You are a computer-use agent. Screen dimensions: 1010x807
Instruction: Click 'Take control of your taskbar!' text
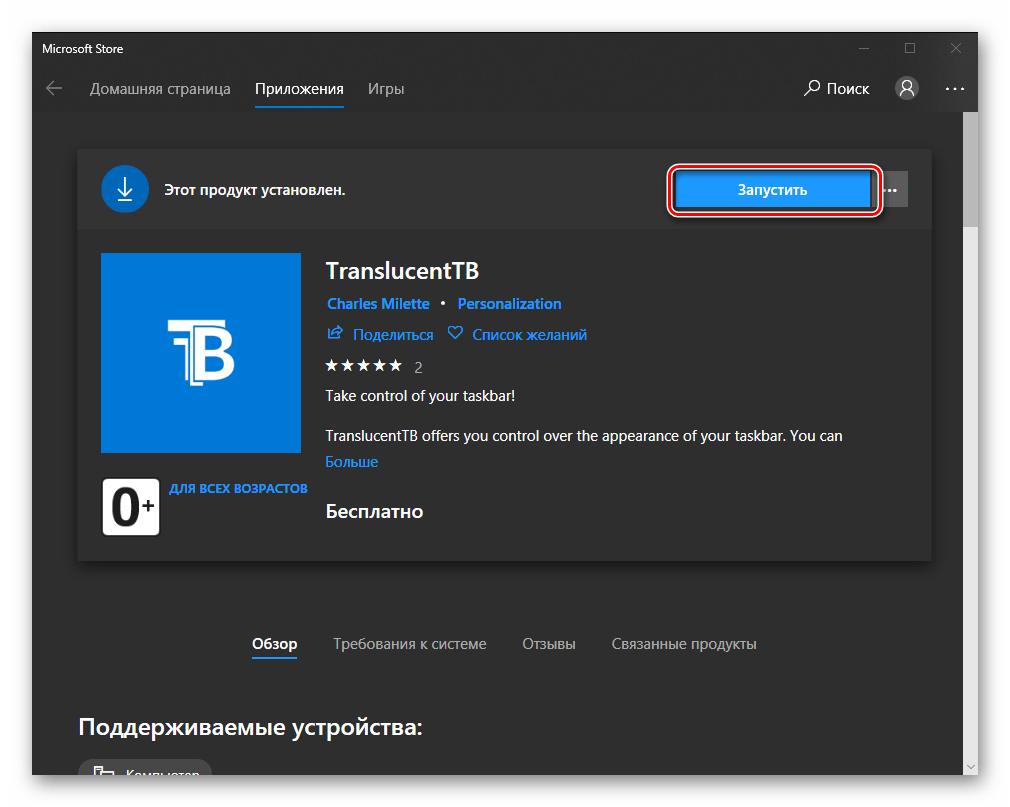(420, 395)
